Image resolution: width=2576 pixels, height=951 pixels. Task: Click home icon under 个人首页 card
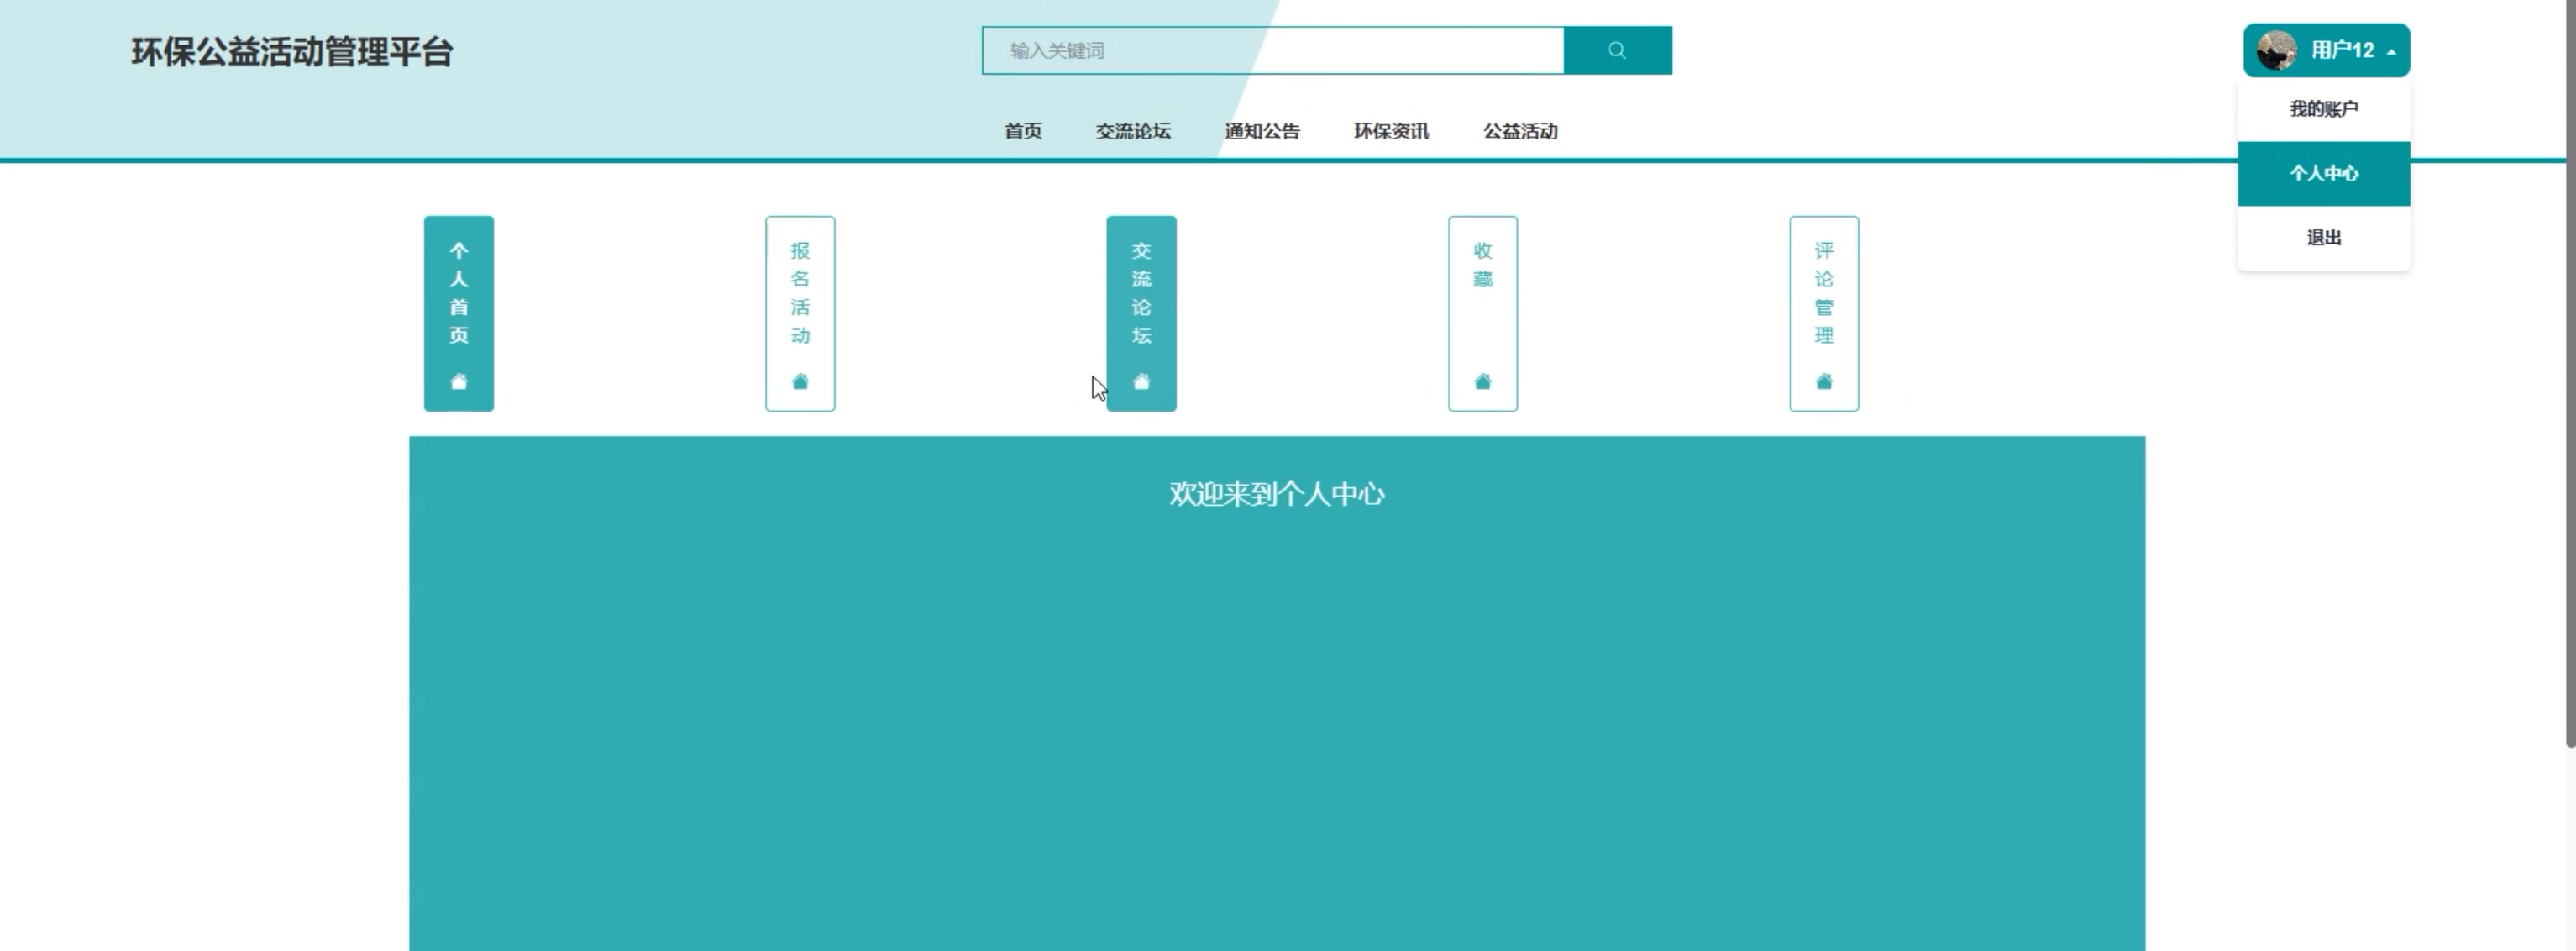458,381
